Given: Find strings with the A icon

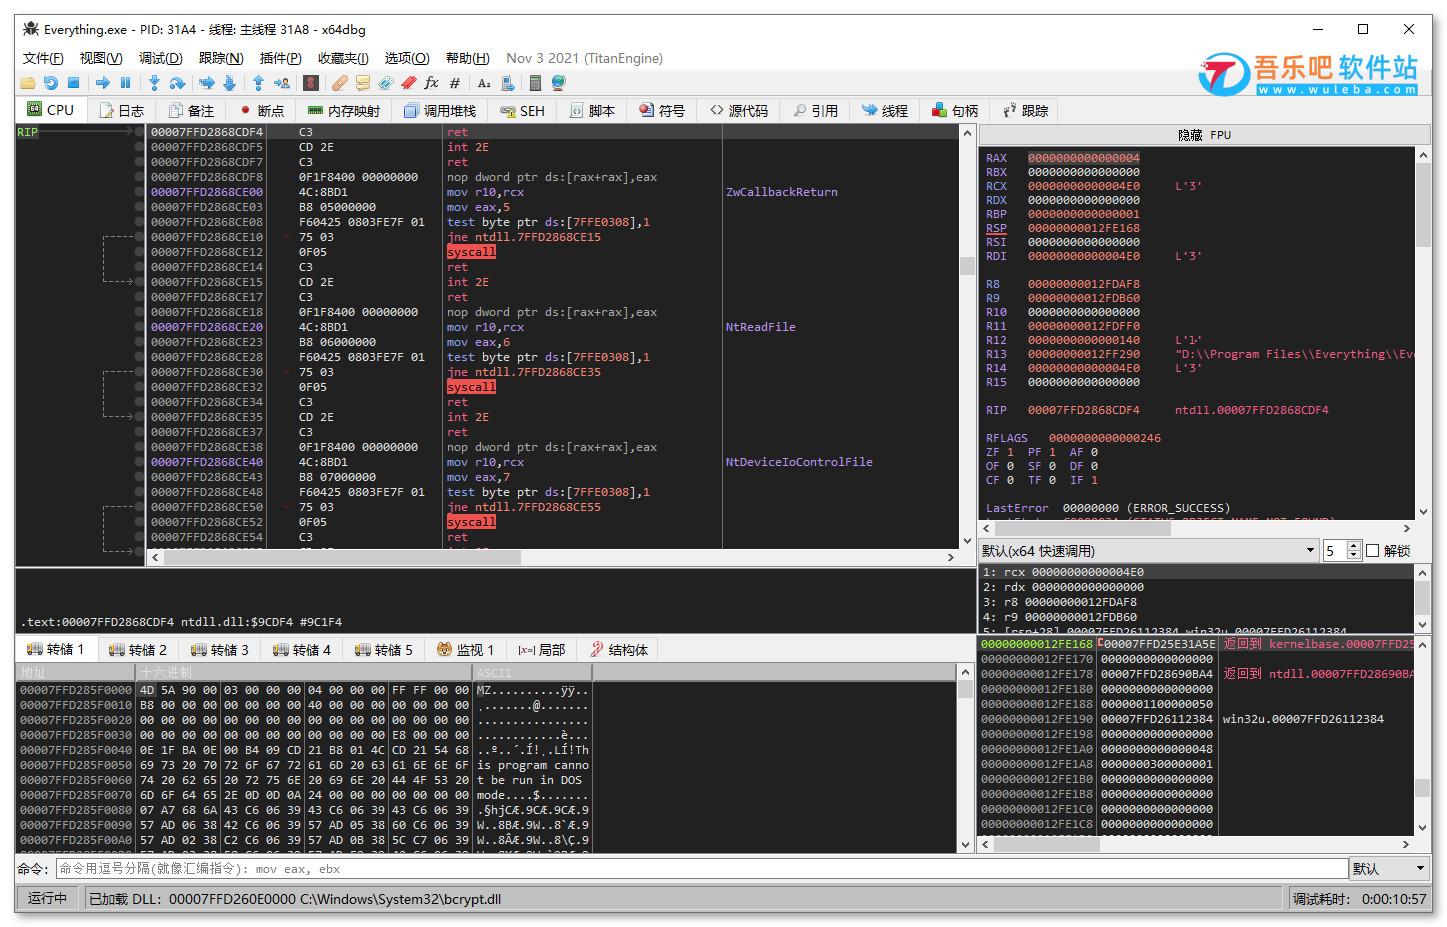Looking at the screenshot, I should (484, 83).
